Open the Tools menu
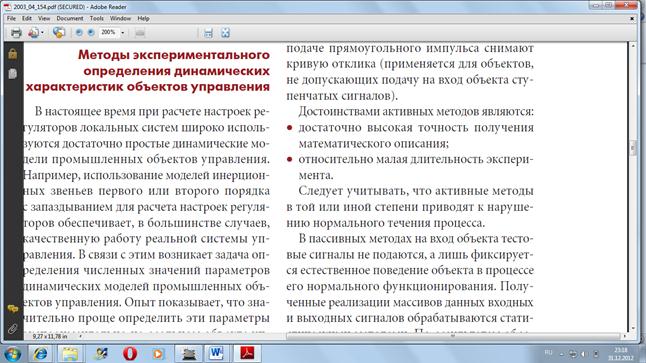Screen dimensions: 646x363 pos(96,19)
